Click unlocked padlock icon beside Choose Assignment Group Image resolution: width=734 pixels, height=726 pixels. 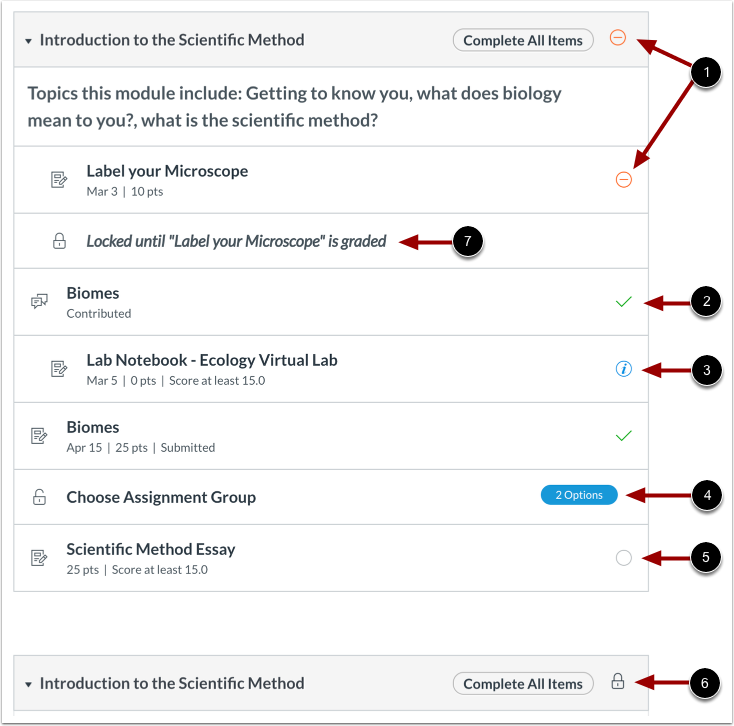39,497
